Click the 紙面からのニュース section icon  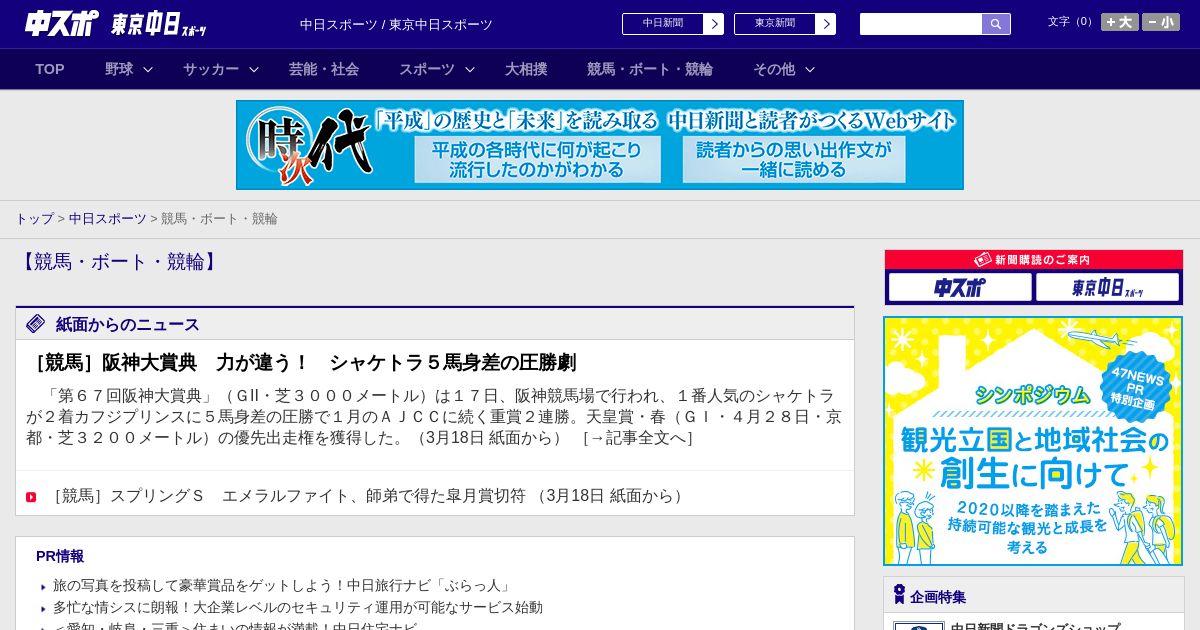click(36, 323)
